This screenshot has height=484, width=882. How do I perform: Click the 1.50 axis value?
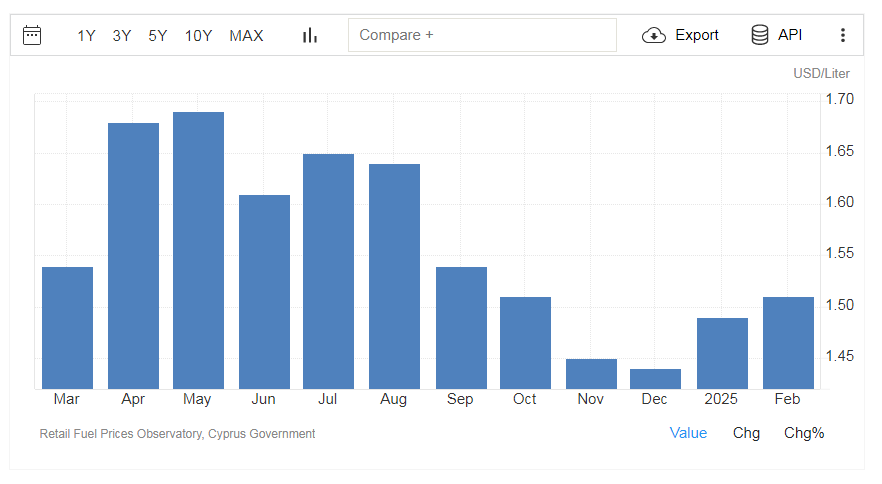click(x=839, y=305)
